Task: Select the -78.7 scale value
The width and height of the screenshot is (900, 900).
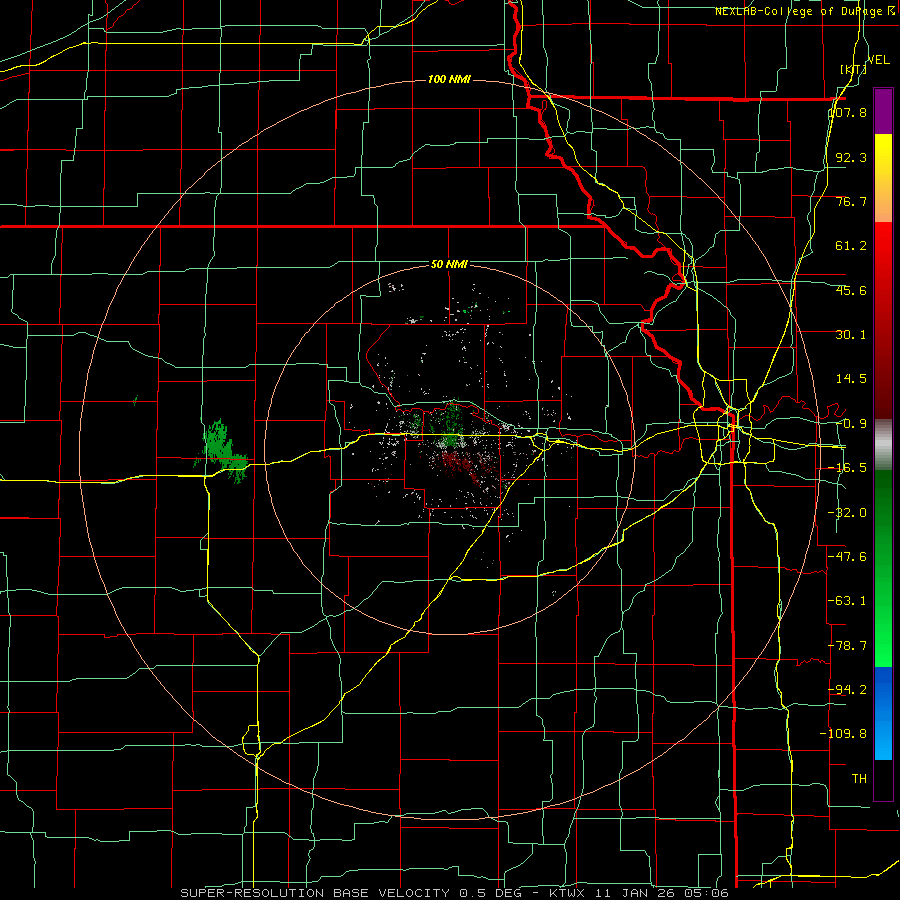Action: click(x=848, y=646)
